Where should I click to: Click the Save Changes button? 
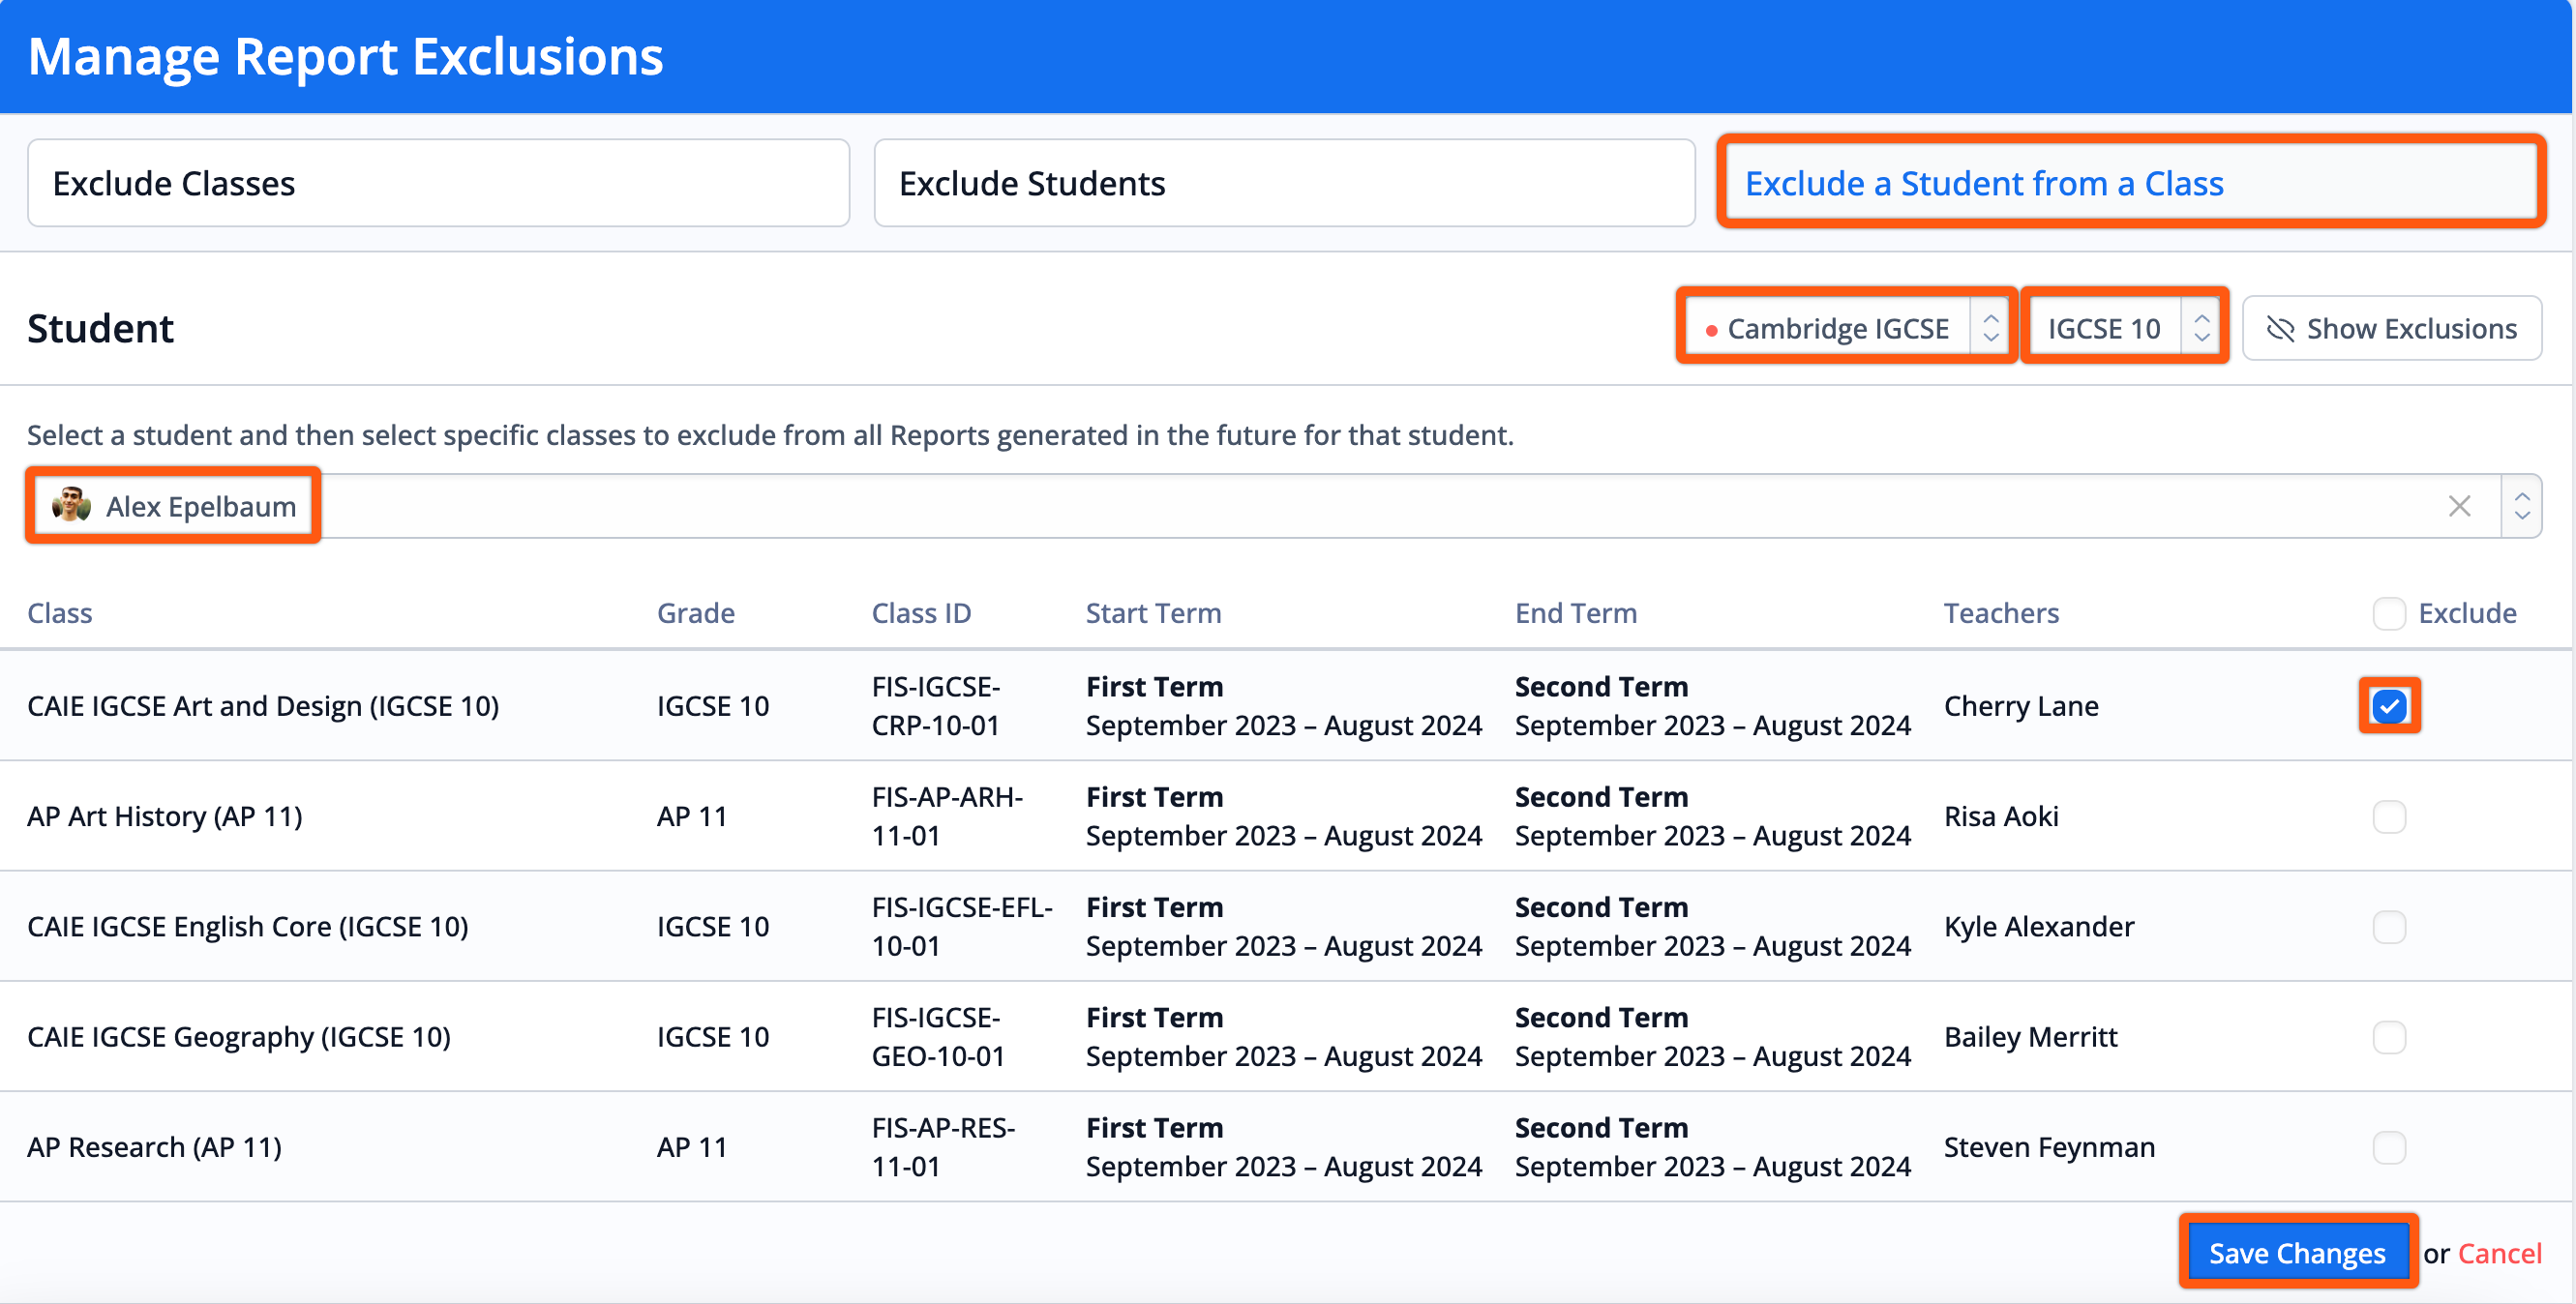[x=2297, y=1252]
